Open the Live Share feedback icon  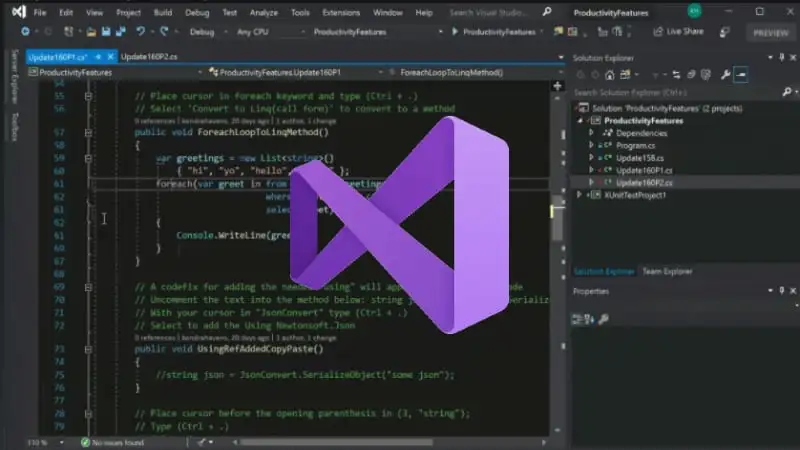(724, 32)
